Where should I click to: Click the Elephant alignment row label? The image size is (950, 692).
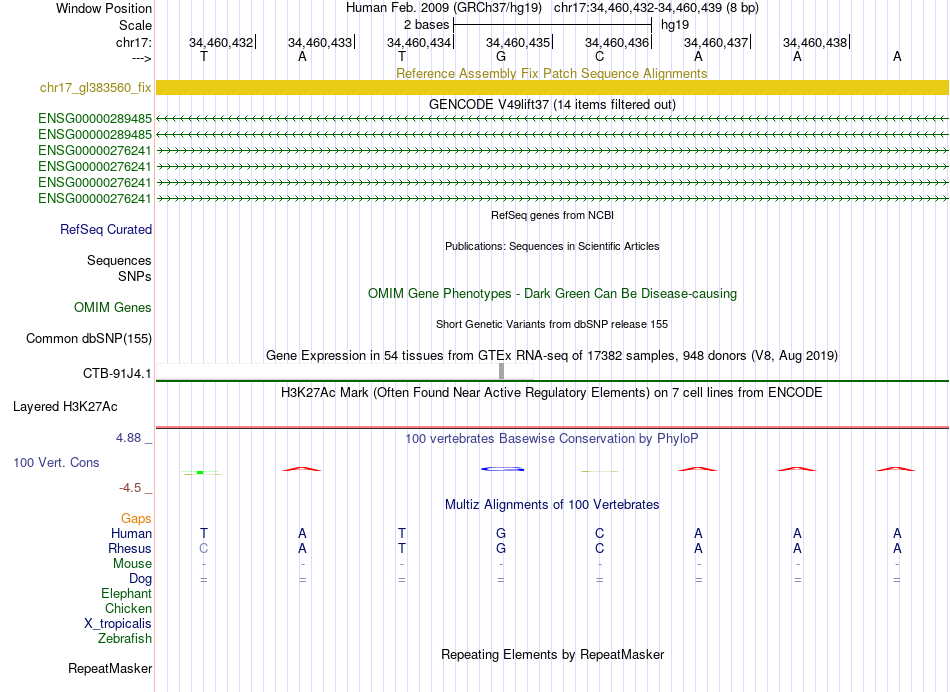[x=127, y=594]
